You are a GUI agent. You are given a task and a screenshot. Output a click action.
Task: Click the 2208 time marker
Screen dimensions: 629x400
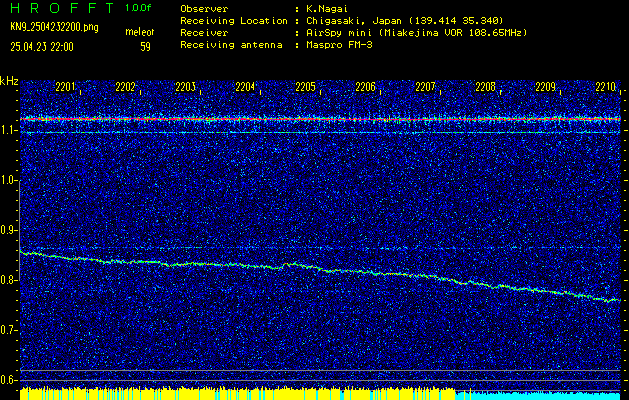tap(485, 86)
